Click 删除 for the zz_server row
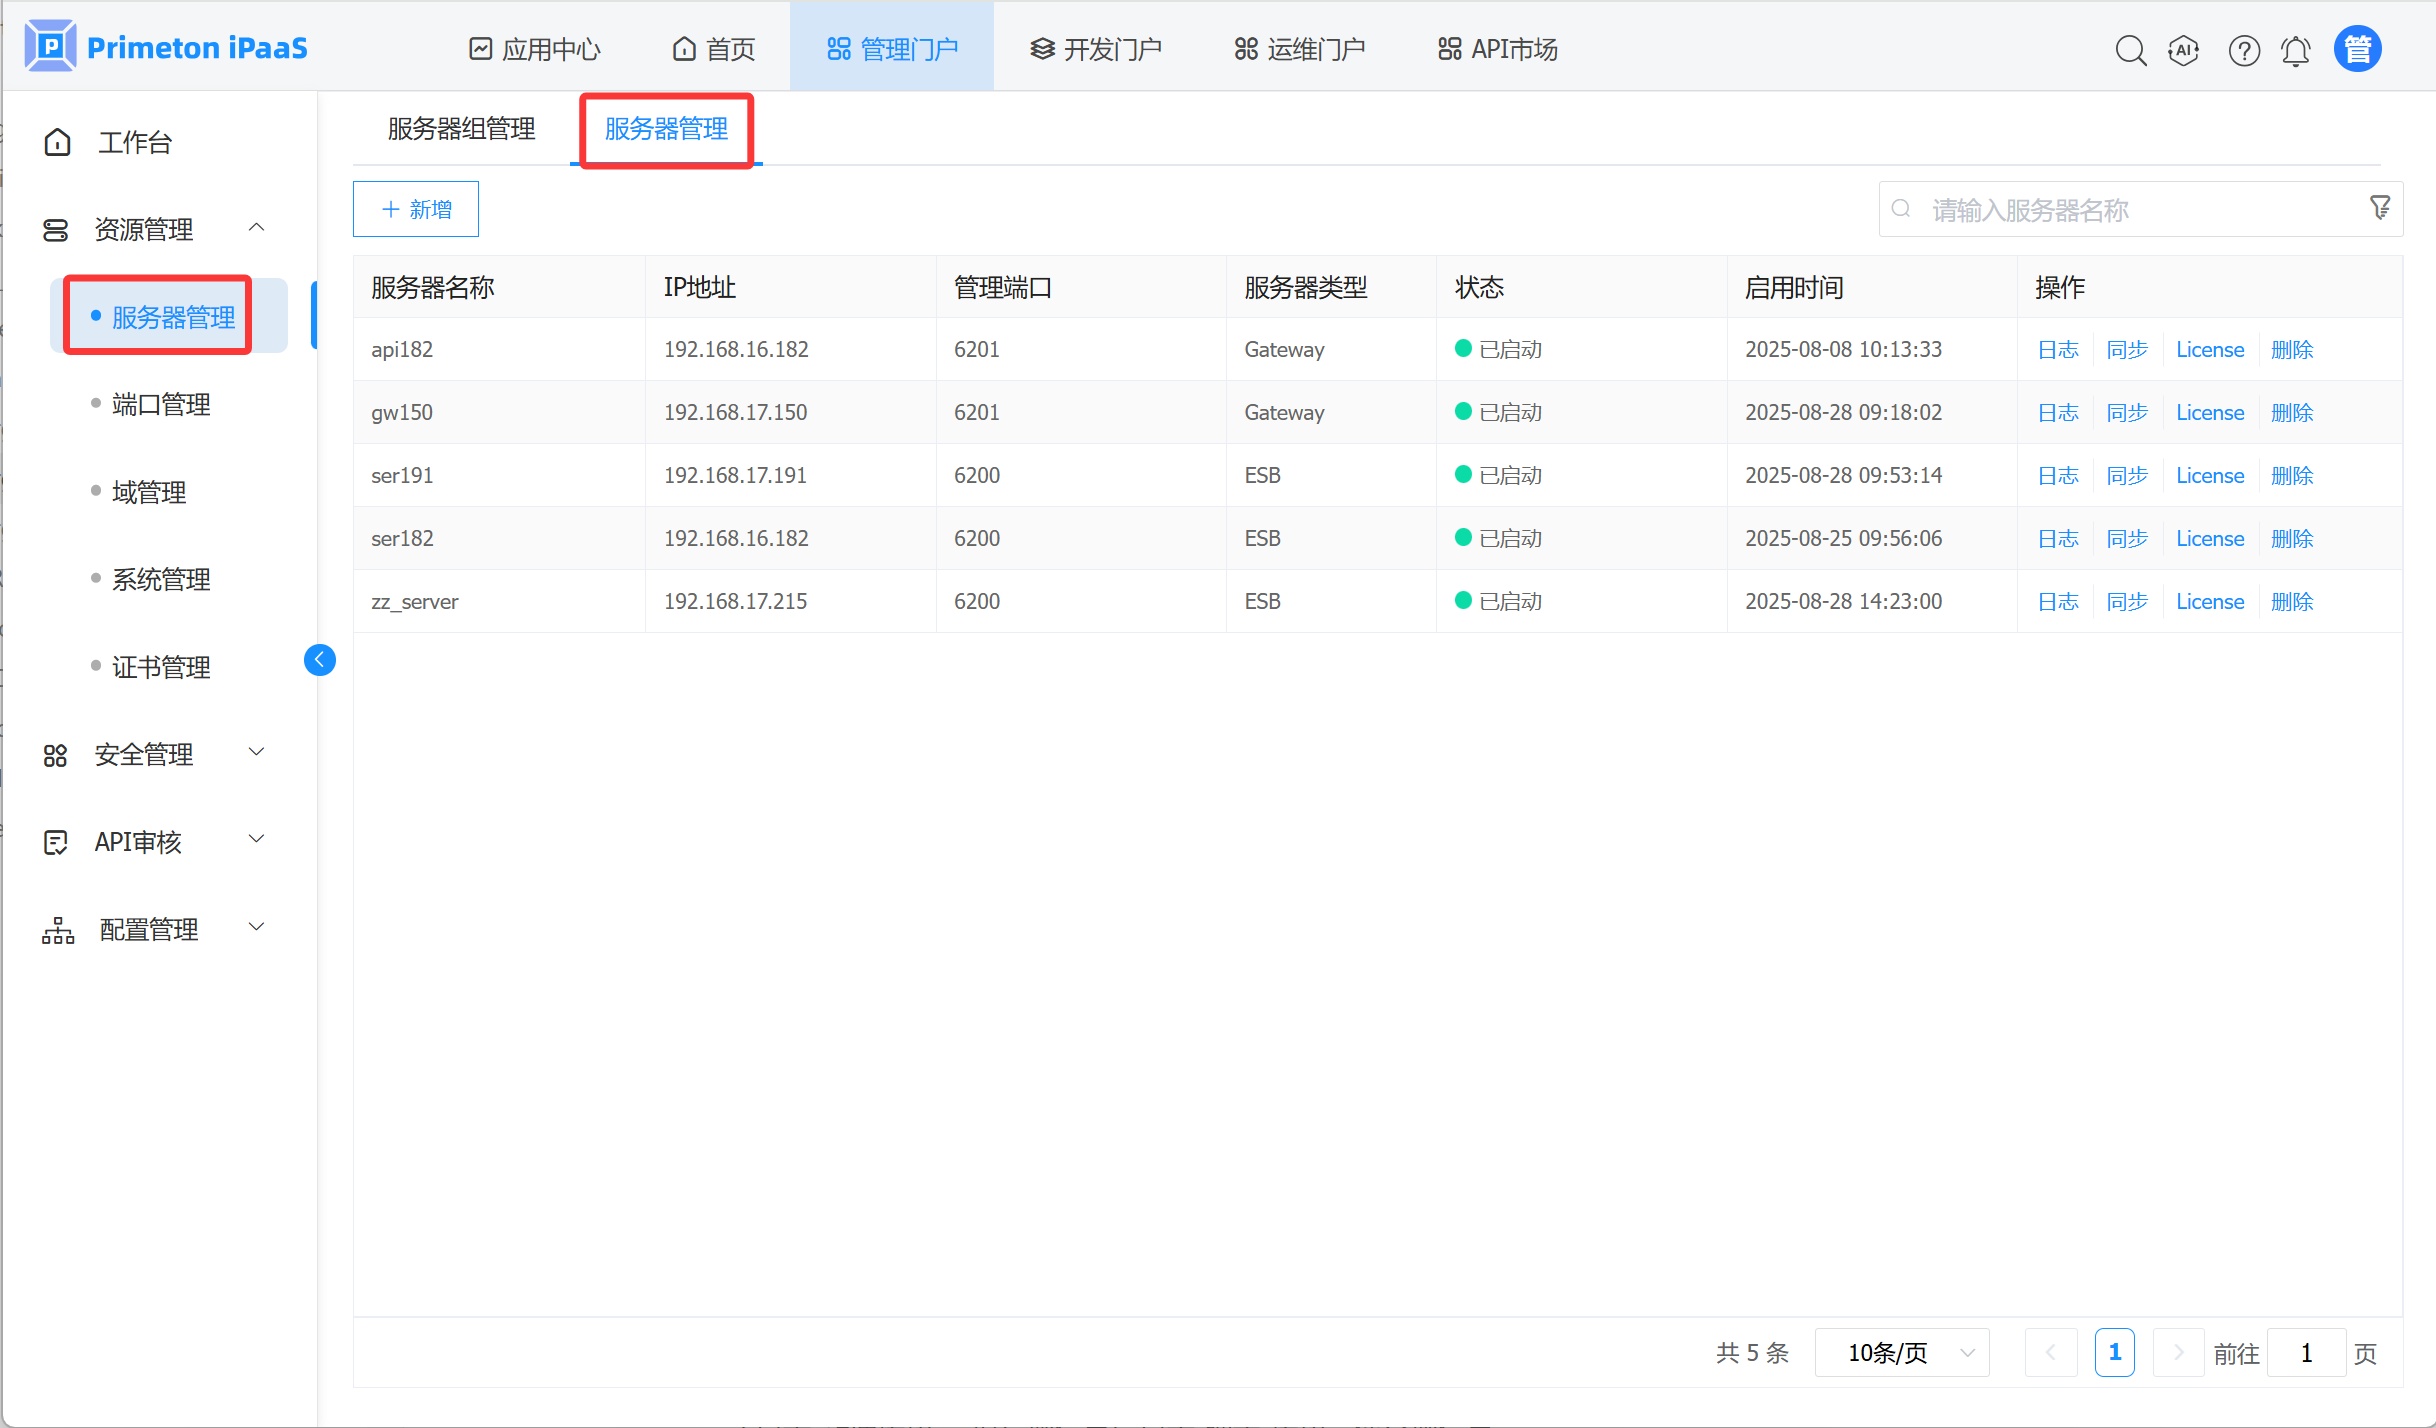 2292,602
